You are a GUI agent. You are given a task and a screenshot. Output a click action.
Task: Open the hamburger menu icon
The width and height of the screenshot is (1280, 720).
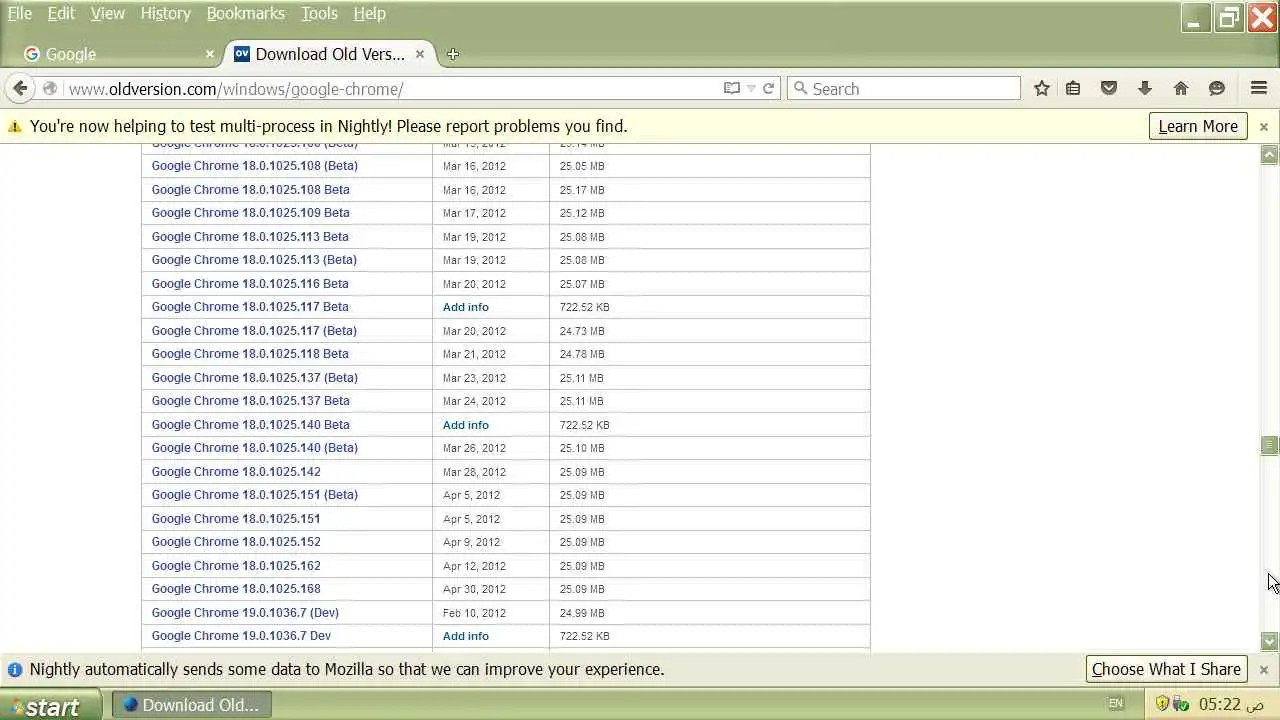(1259, 88)
